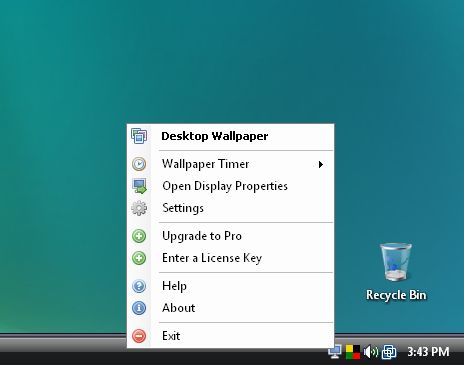This screenshot has height=365, width=464.
Task: Click the colored squares tray icon
Action: point(353,352)
